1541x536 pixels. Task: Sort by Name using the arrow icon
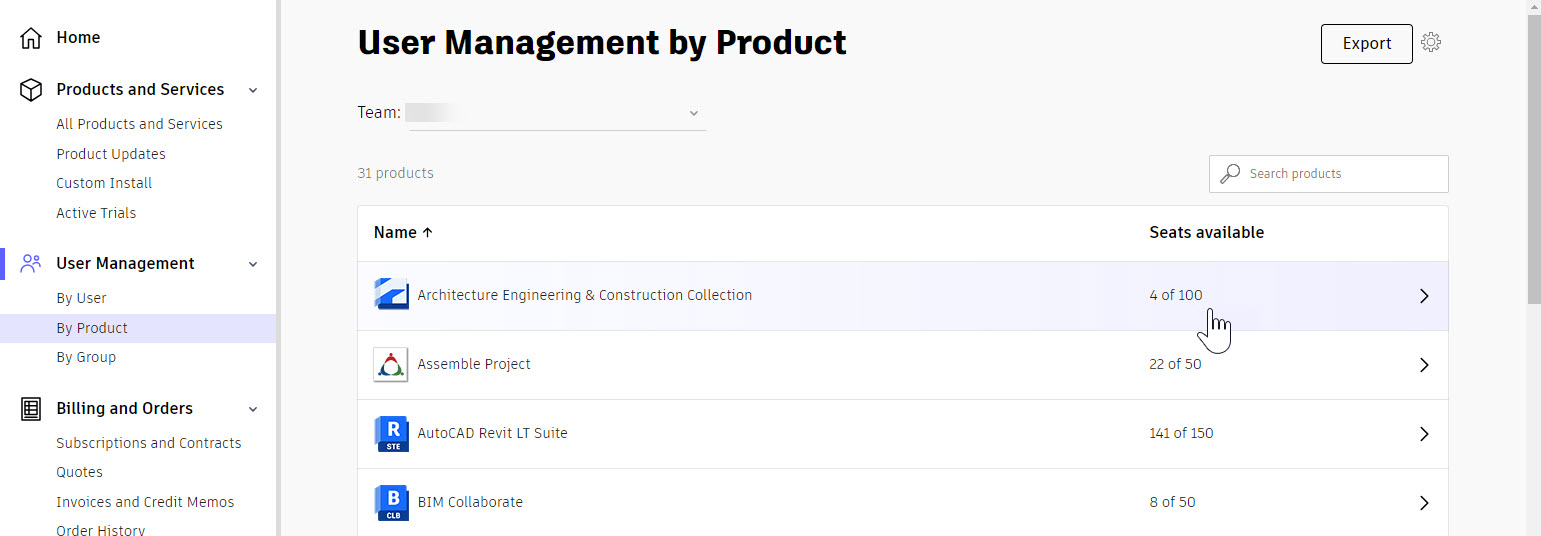[x=428, y=232]
